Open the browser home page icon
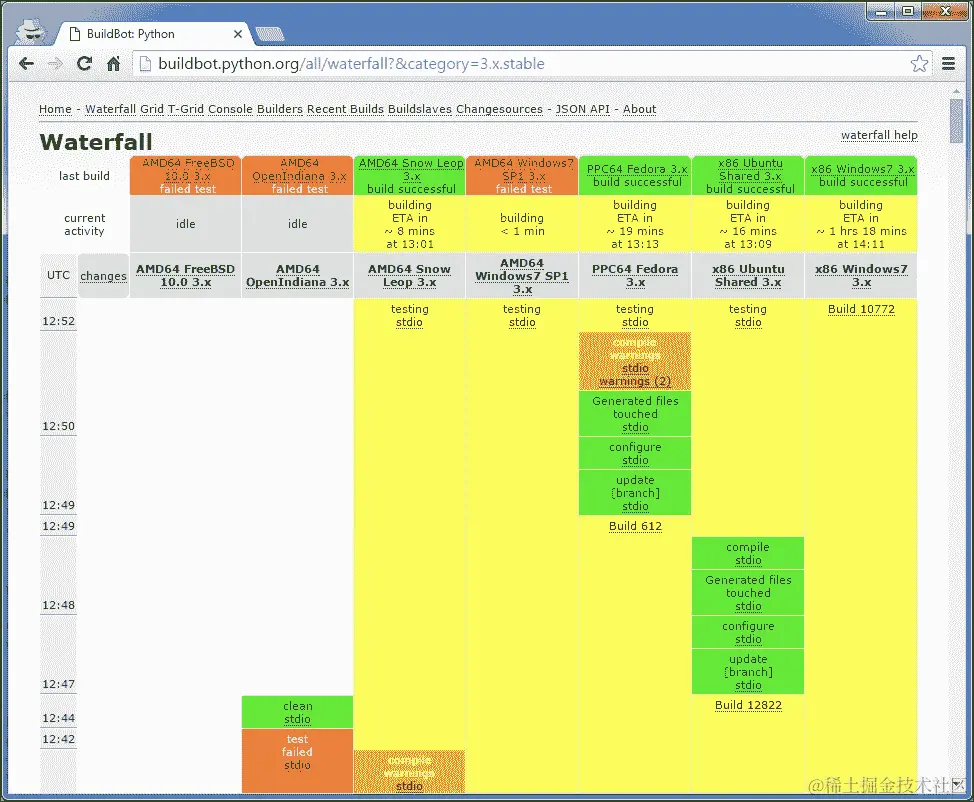Viewport: 974px width, 802px height. tap(113, 63)
